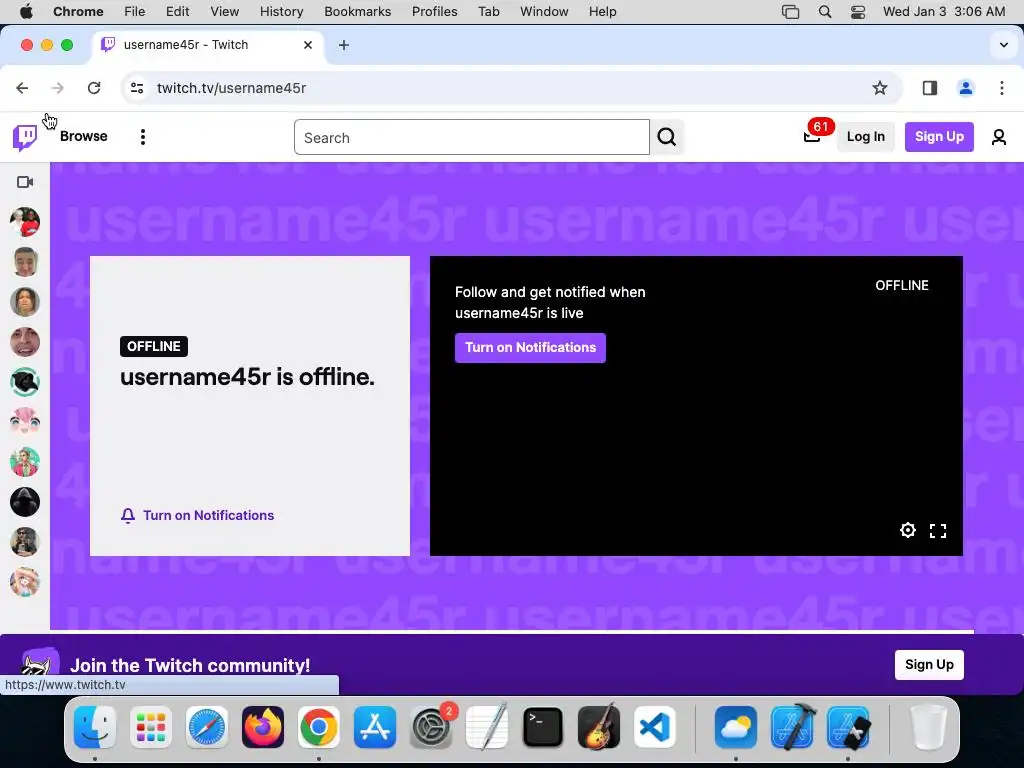
Task: Open App Store from the dock
Action: point(375,727)
